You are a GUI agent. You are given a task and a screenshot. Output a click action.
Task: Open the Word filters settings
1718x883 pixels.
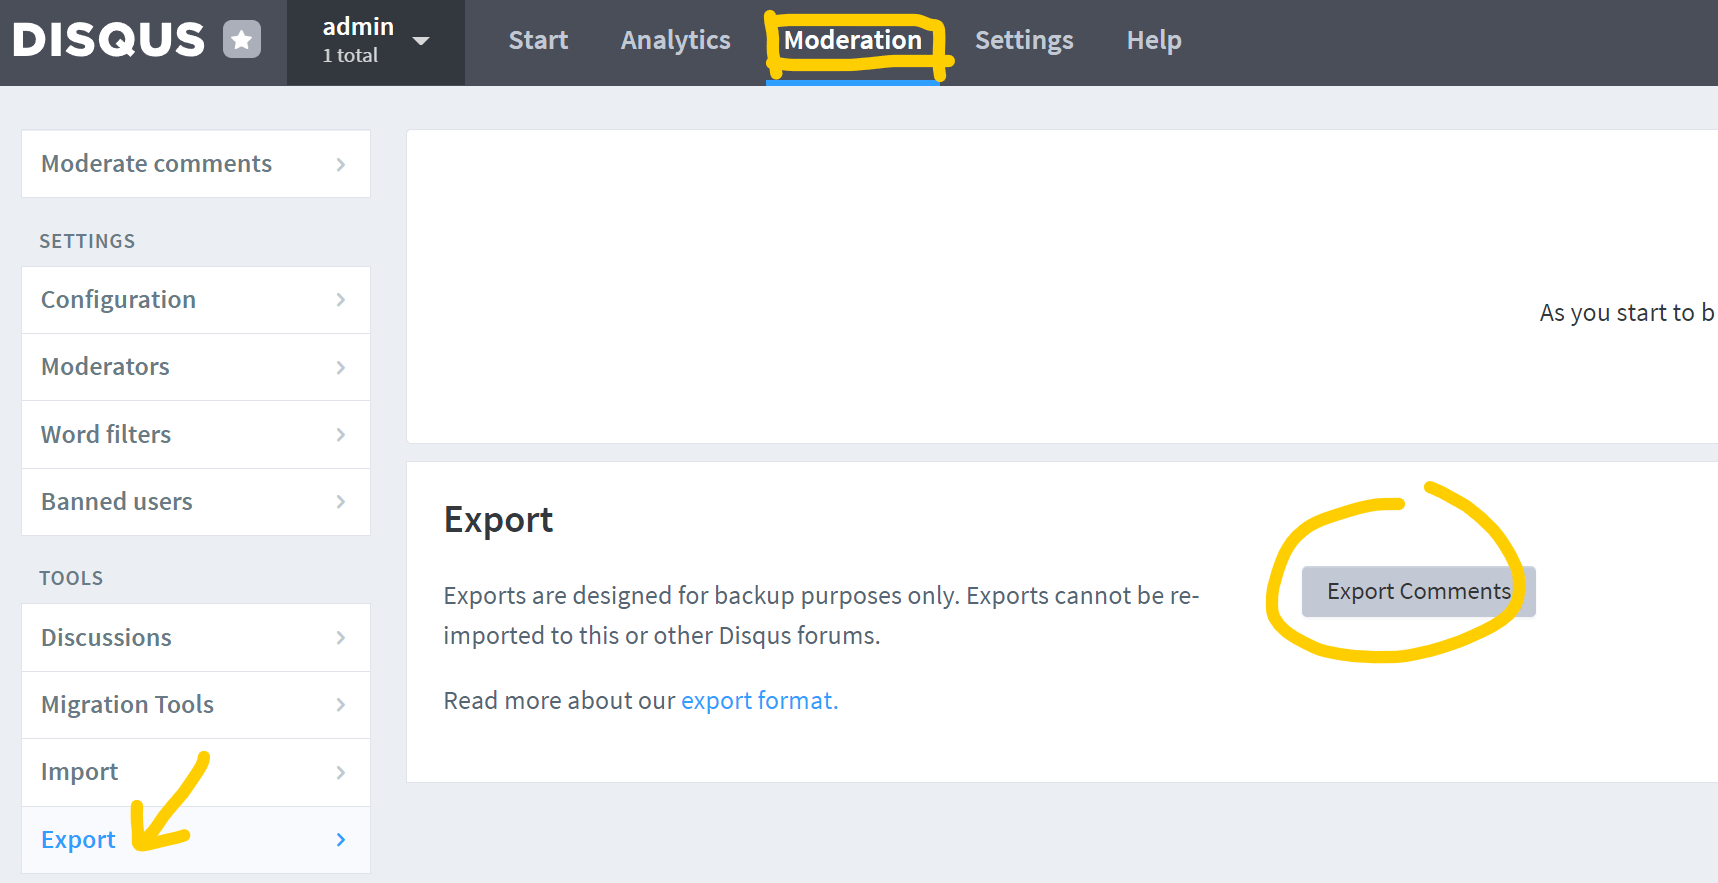tap(106, 435)
